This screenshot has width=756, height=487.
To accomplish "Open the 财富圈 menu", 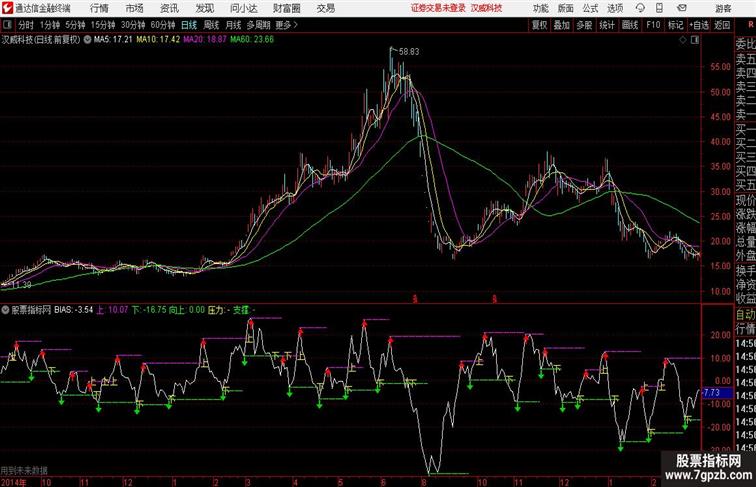I will click(x=286, y=8).
